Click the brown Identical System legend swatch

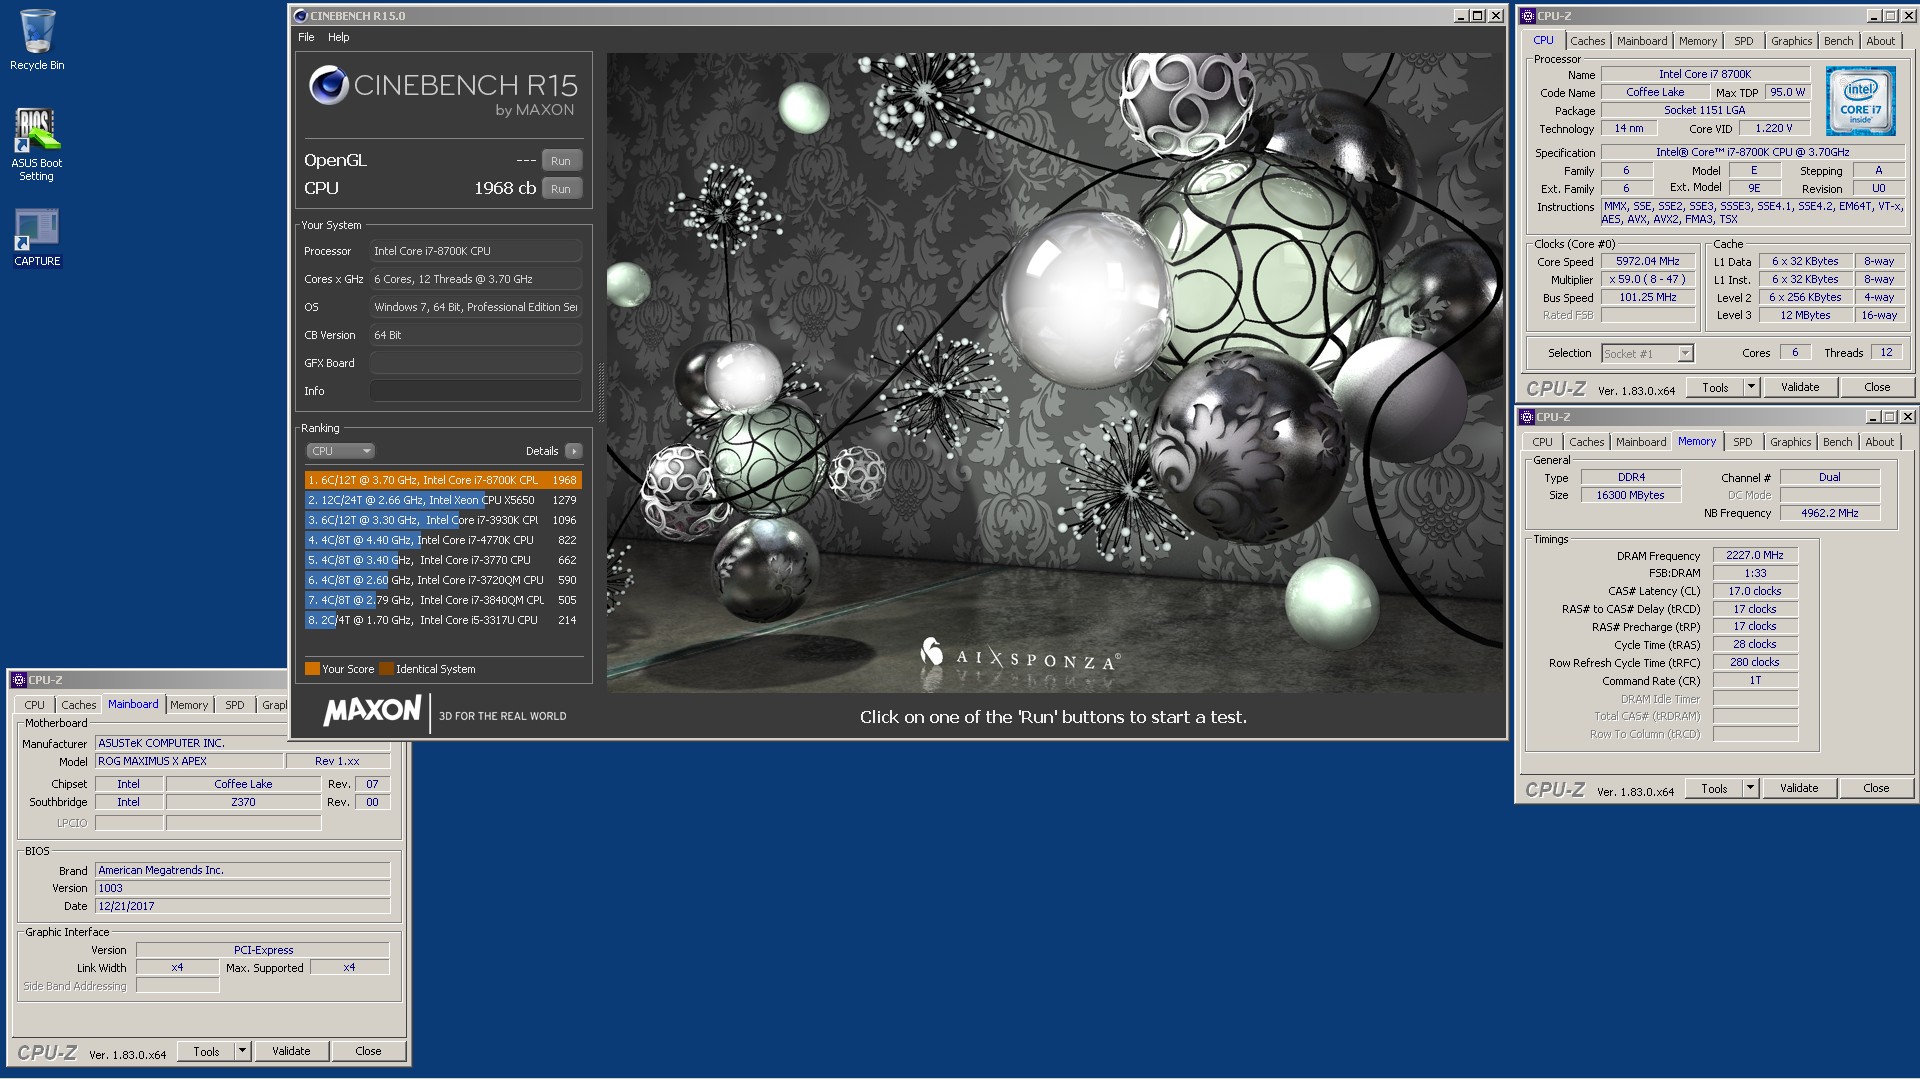coord(386,669)
